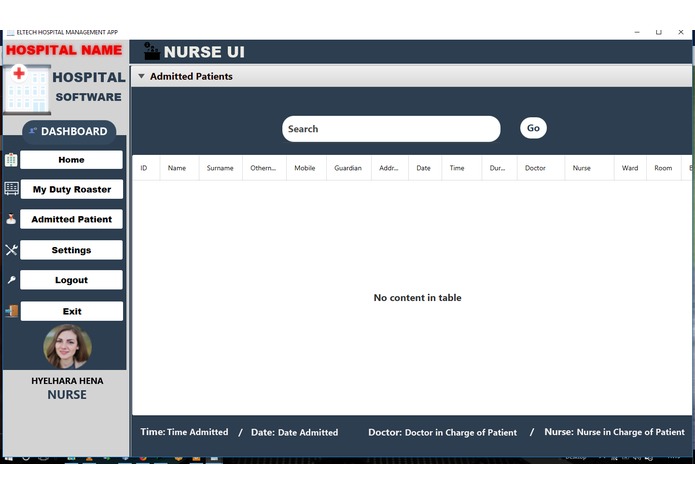Image resolution: width=695 pixels, height=494 pixels.
Task: Click 'Nurse in Charge of Patient' footer text
Action: 631,432
